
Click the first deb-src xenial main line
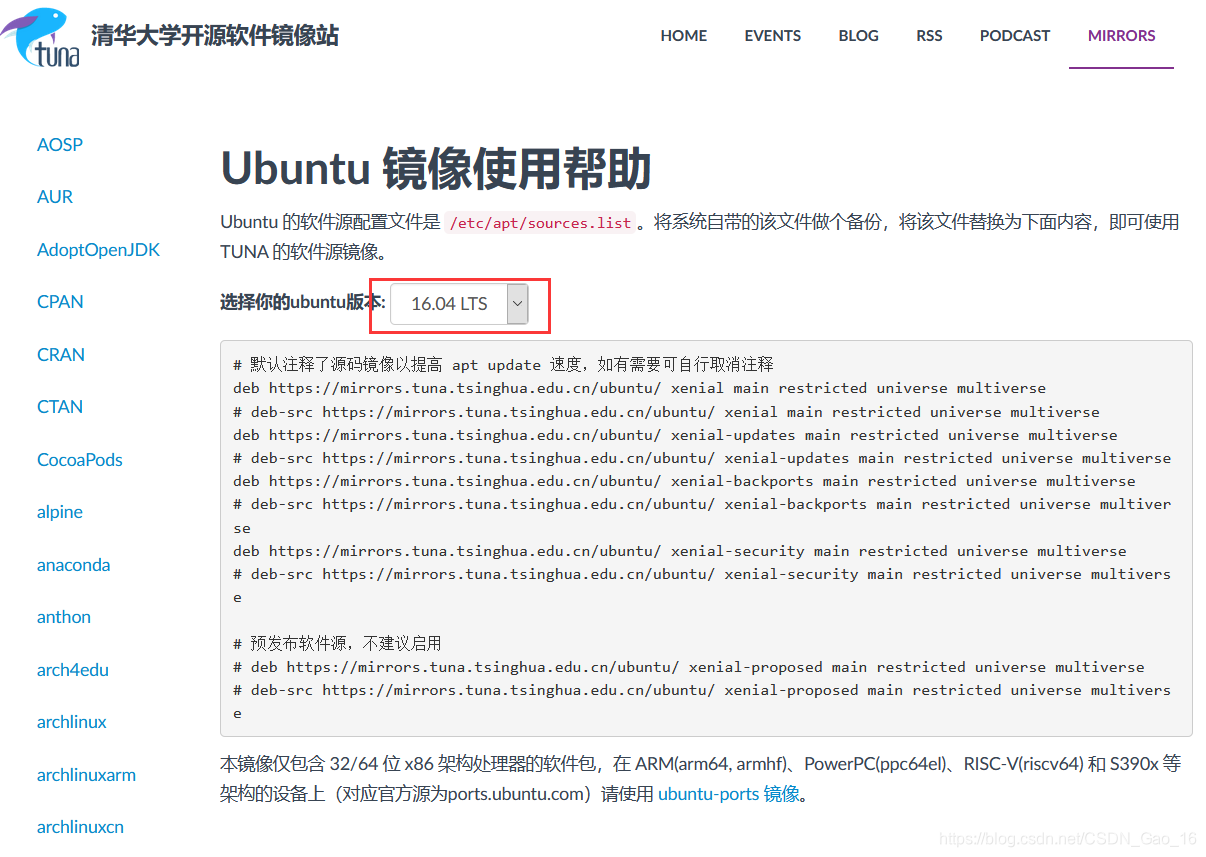click(x=666, y=412)
